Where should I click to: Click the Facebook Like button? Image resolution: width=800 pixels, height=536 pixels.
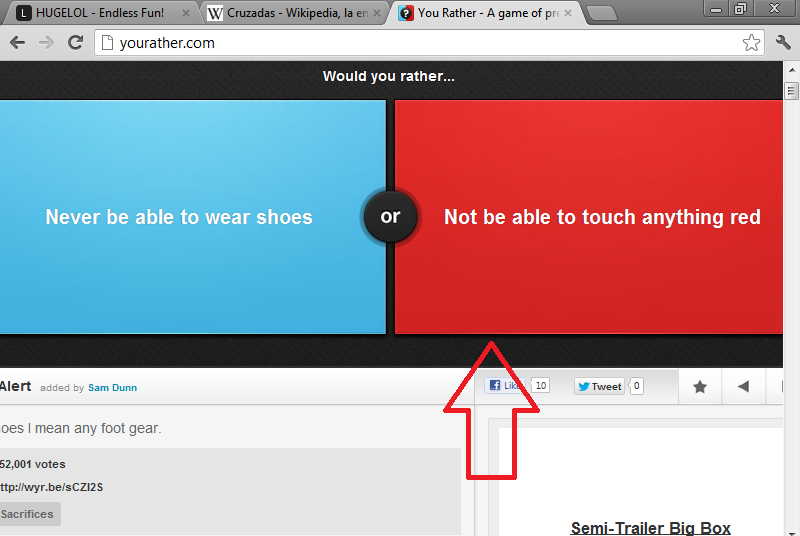(x=505, y=386)
